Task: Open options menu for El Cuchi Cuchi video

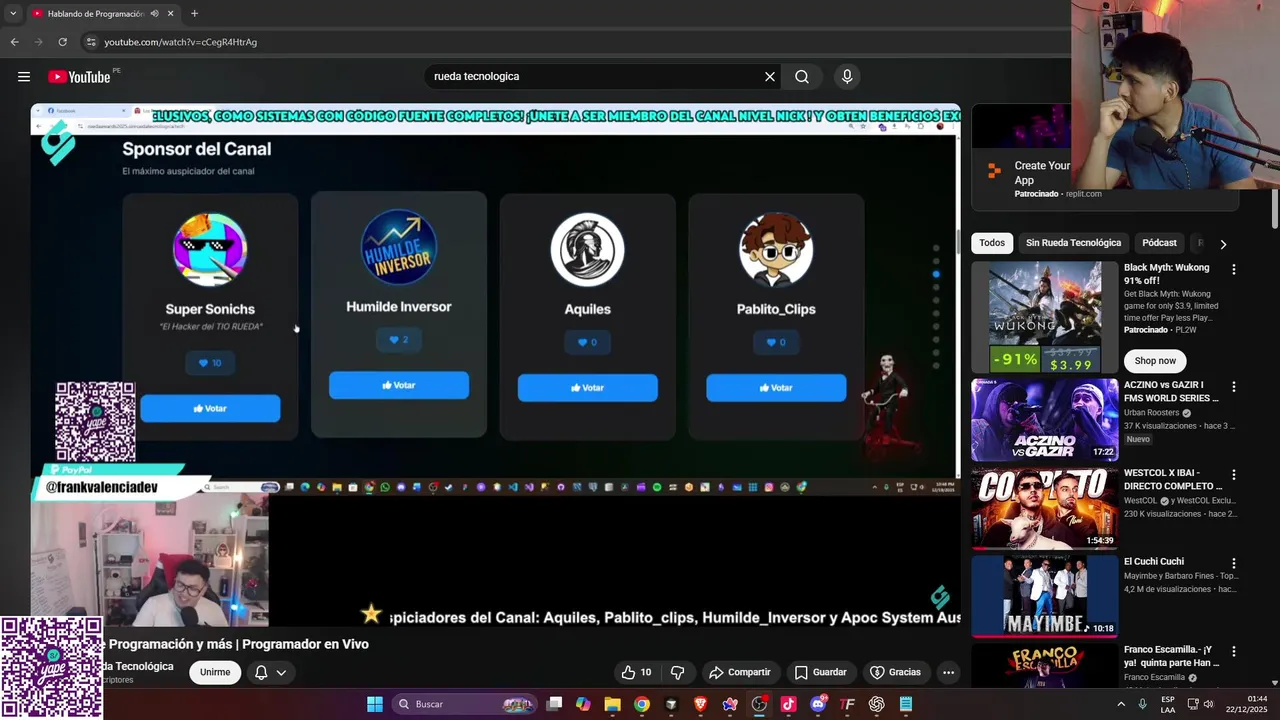Action: pos(1233,563)
